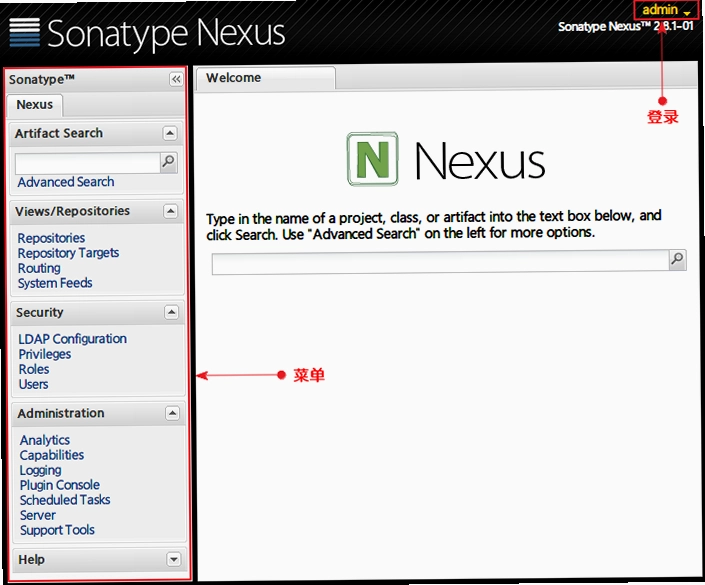This screenshot has width=705, height=585.
Task: Open the Privileges page
Action: [x=45, y=354]
